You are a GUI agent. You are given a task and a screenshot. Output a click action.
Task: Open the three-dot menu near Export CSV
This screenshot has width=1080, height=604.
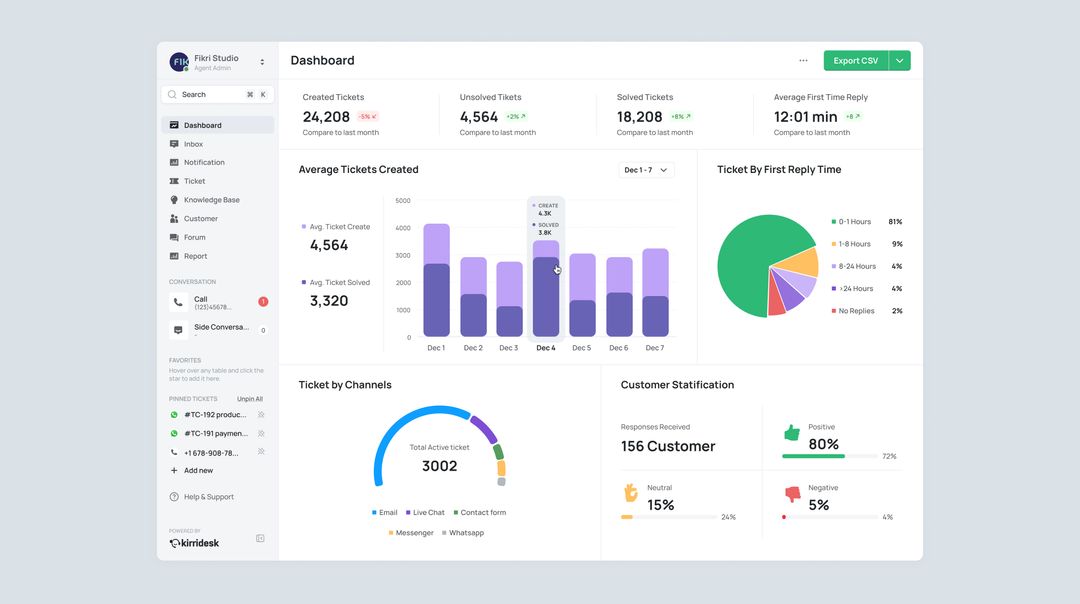coord(803,60)
